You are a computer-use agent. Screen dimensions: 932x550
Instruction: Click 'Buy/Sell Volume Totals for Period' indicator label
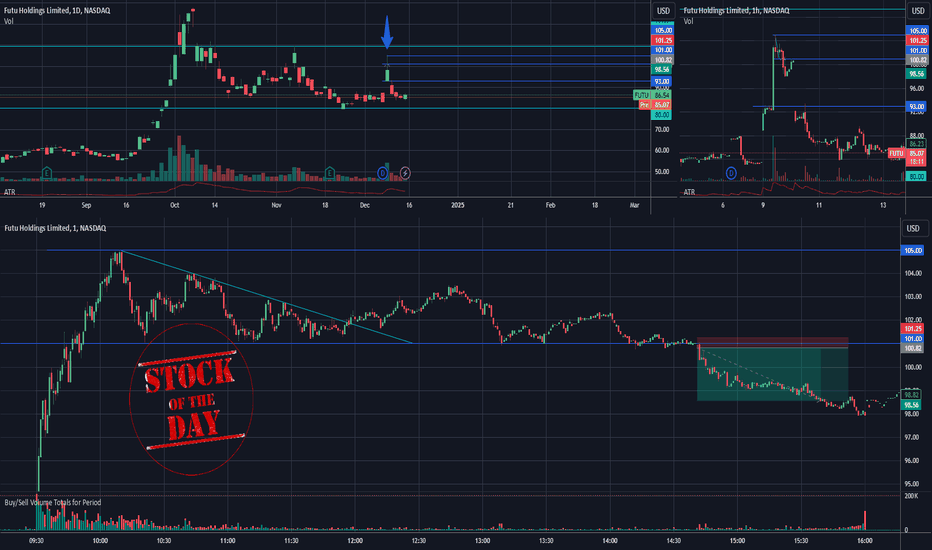coord(53,502)
